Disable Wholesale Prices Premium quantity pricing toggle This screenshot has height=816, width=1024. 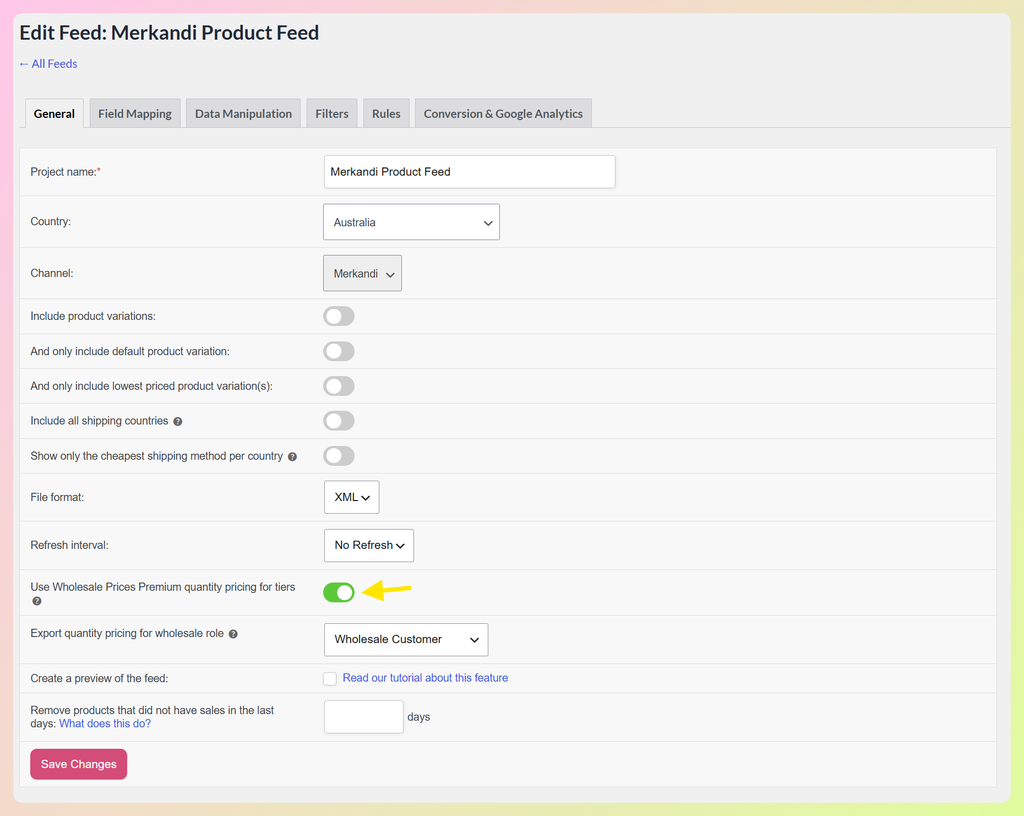pyautogui.click(x=339, y=592)
